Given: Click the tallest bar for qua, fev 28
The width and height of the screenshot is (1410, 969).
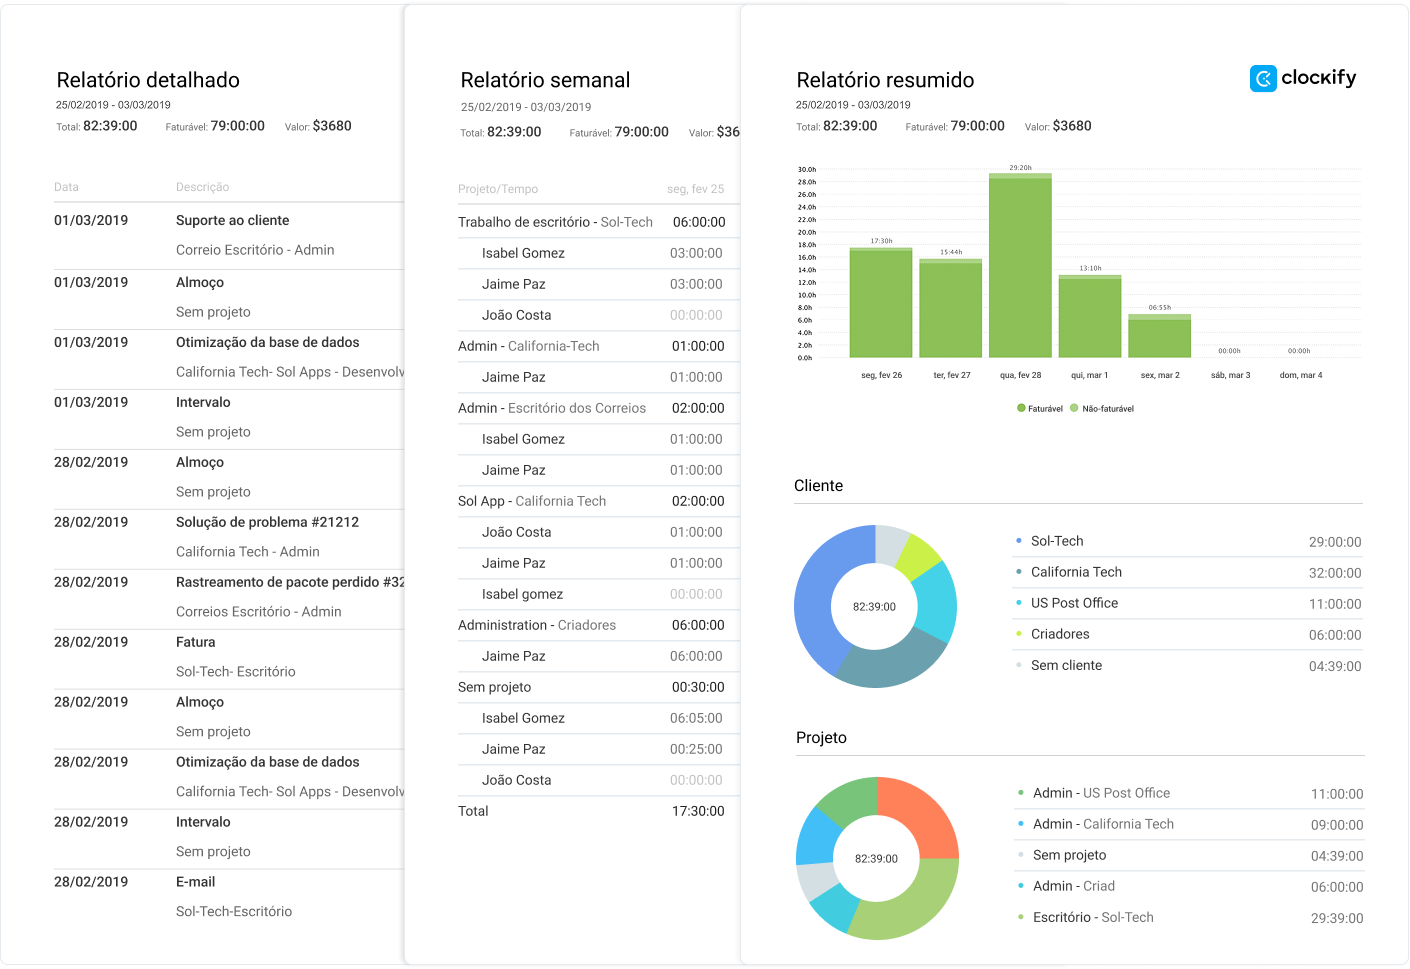Looking at the screenshot, I should click(1020, 266).
